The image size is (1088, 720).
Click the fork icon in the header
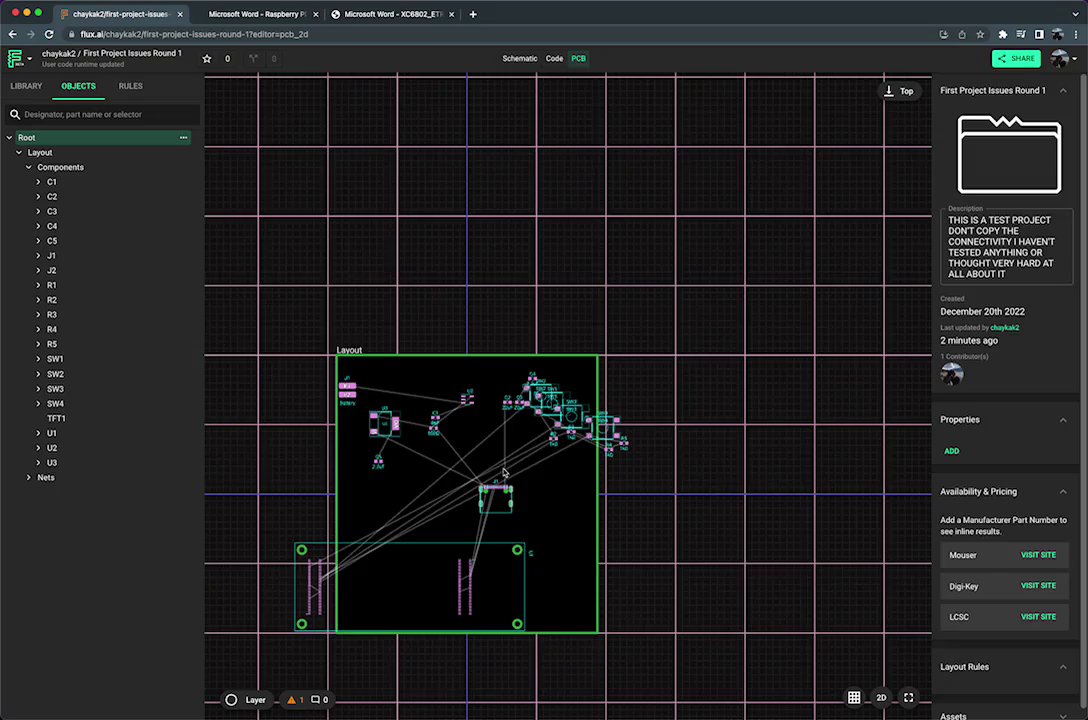(253, 59)
